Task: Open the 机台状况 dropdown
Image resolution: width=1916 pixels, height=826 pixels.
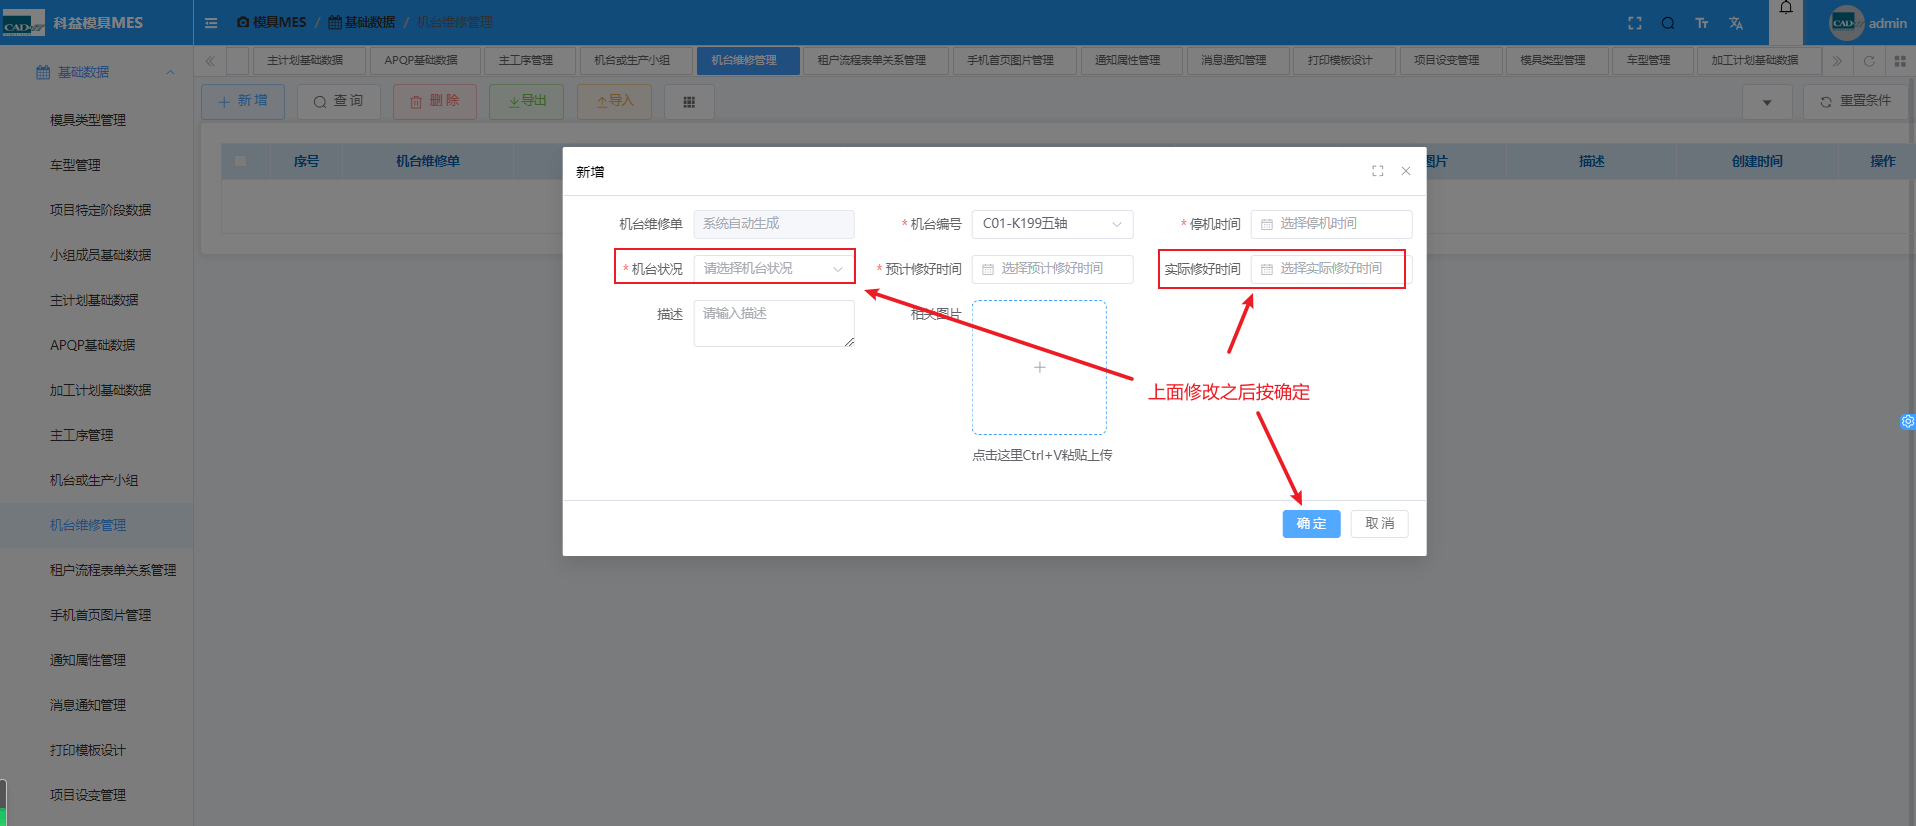Action: click(774, 269)
